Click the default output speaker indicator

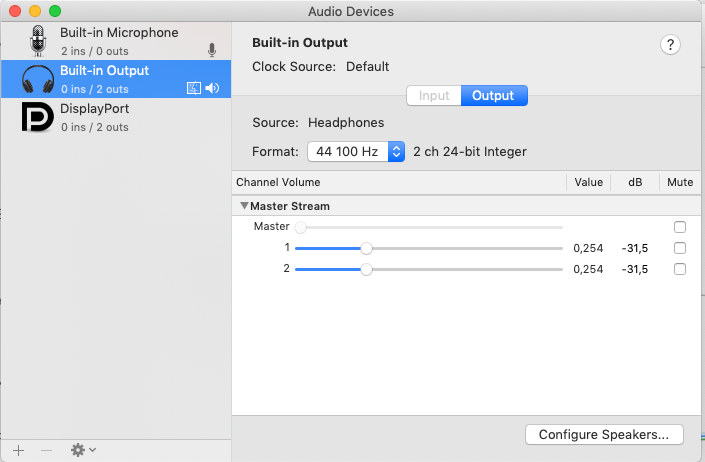pos(212,88)
